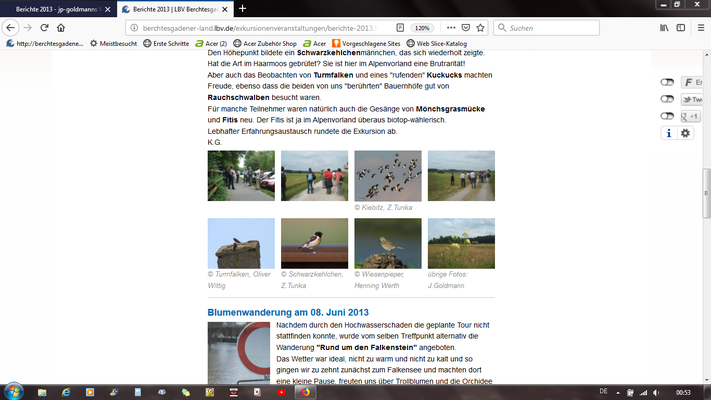Viewport: 711px width, 400px height.
Task: Reload the current page
Action: [x=44, y=28]
